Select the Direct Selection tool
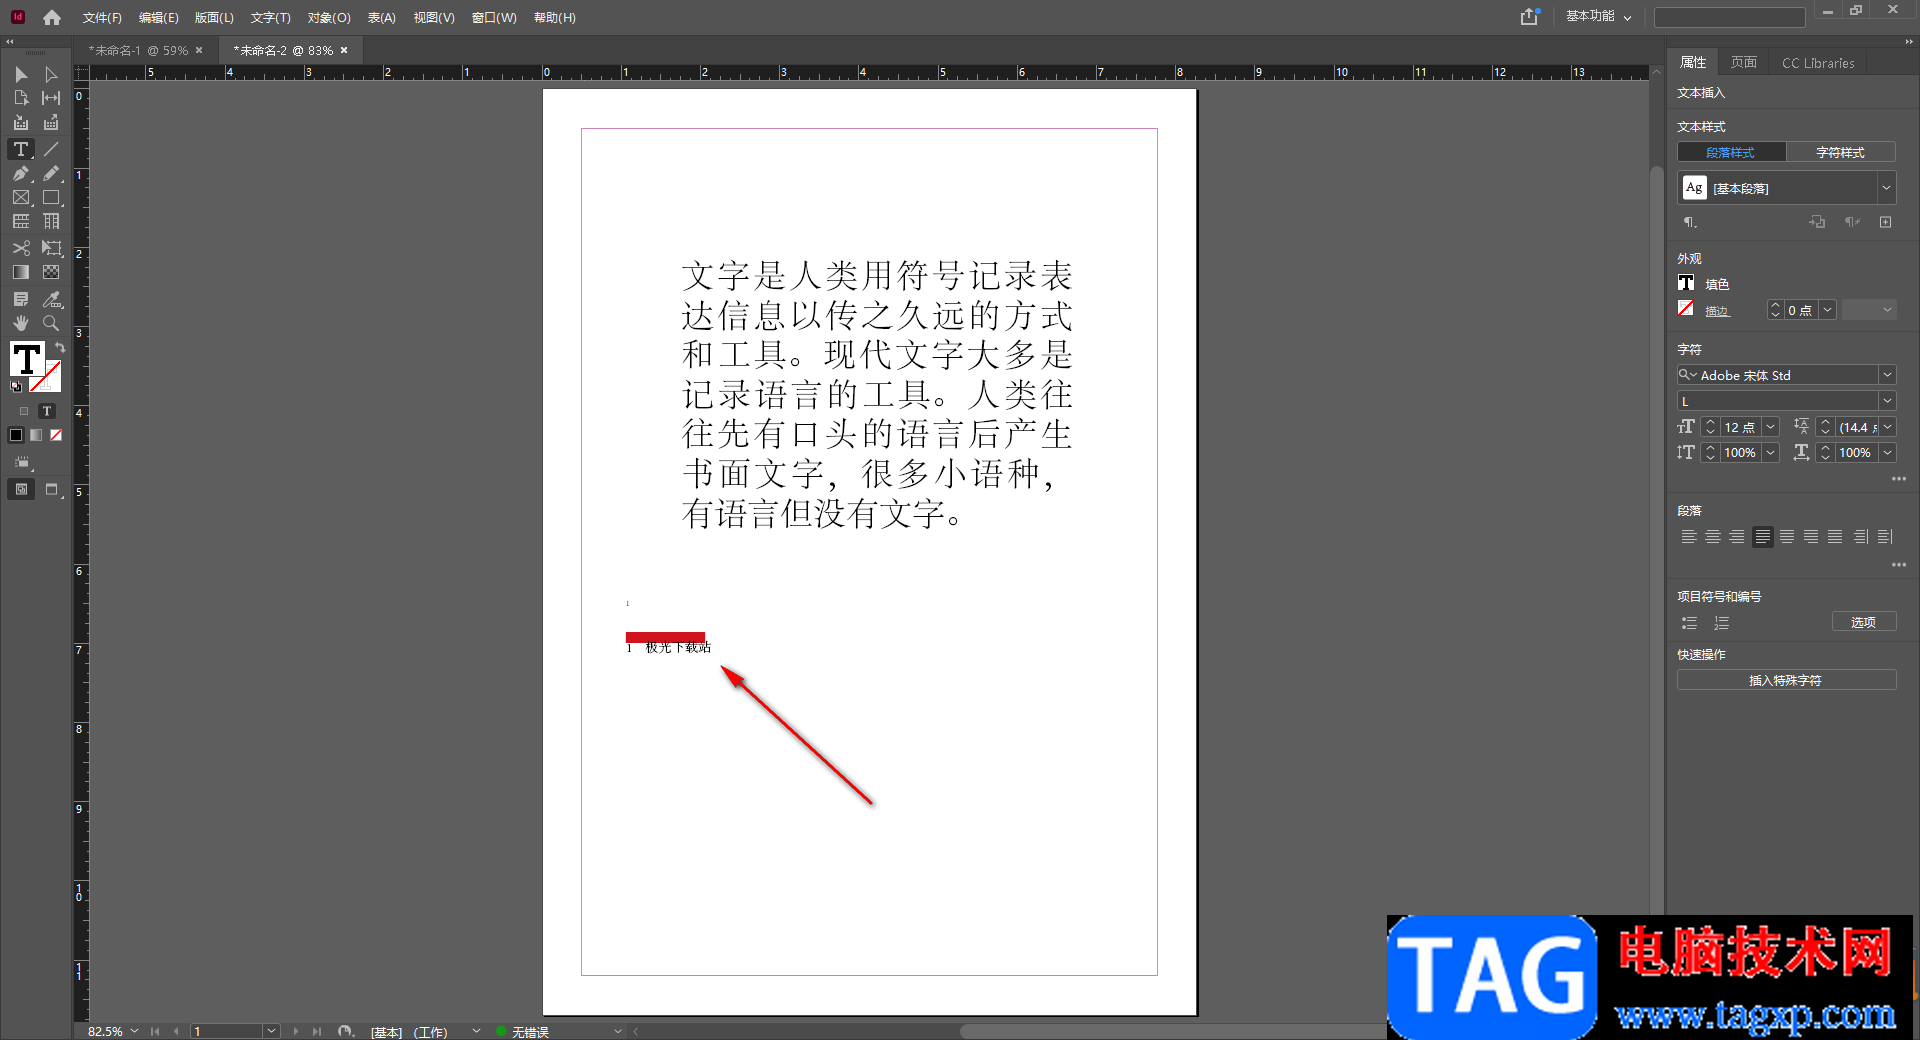Viewport: 1920px width, 1040px height. click(51, 75)
